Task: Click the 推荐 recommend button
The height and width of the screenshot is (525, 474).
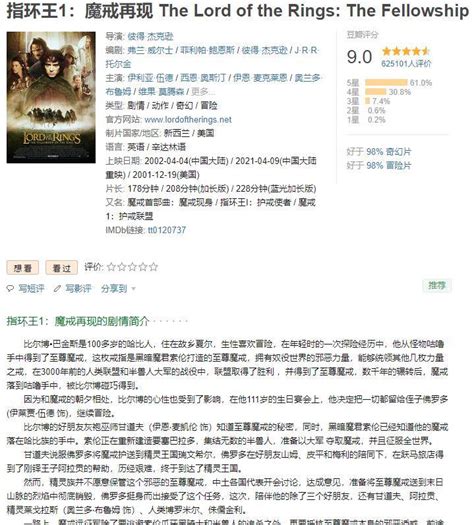Action: coord(437,286)
